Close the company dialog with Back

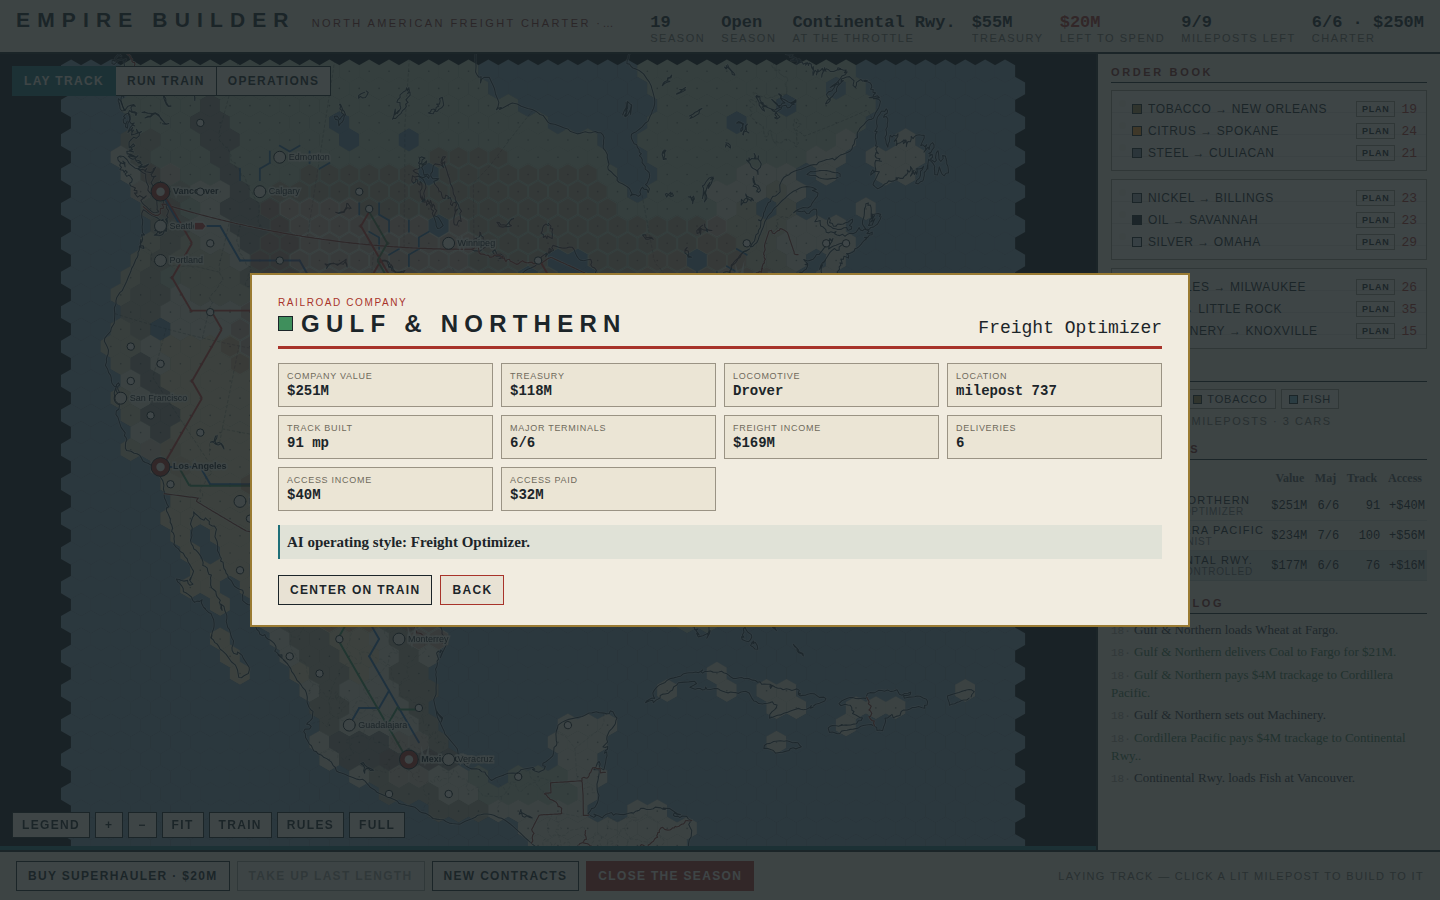(x=472, y=590)
